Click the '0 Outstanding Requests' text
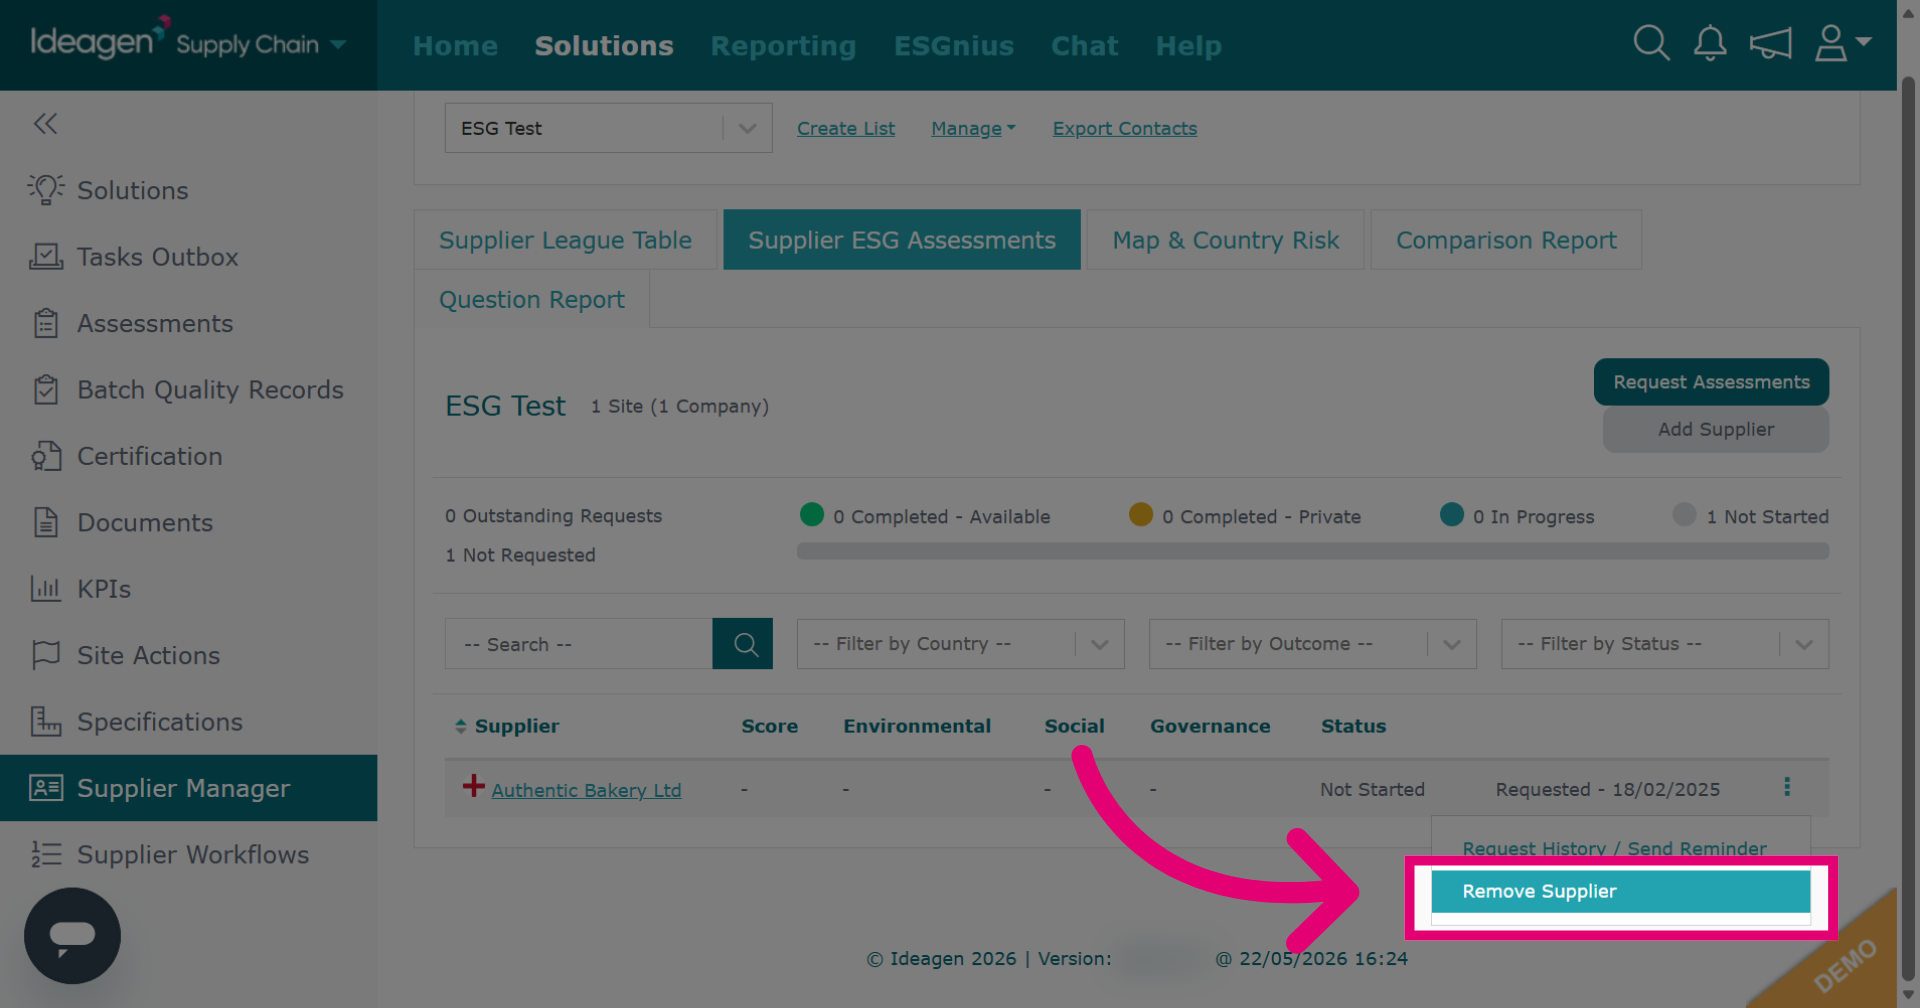 (553, 516)
